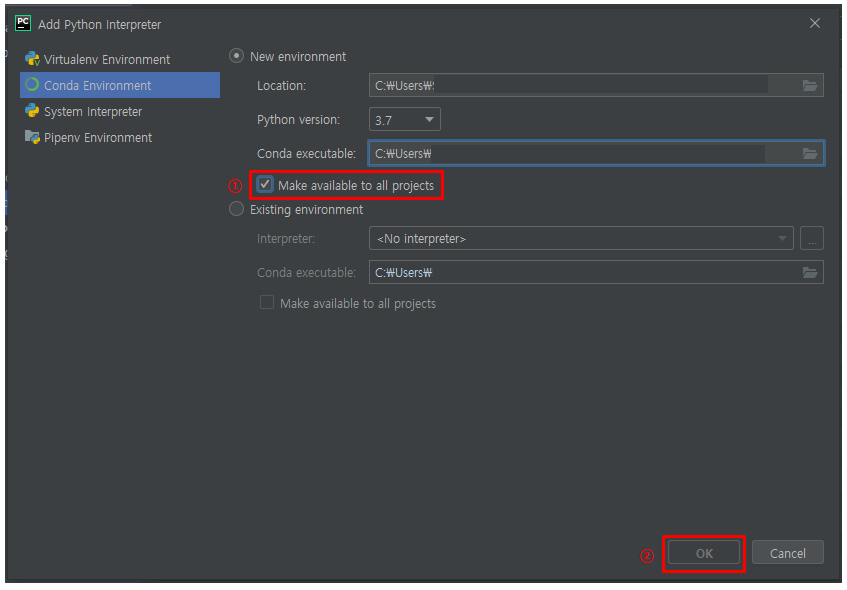Toggle checked Make available to all projects
This screenshot has width=847, height=590.
tap(265, 185)
